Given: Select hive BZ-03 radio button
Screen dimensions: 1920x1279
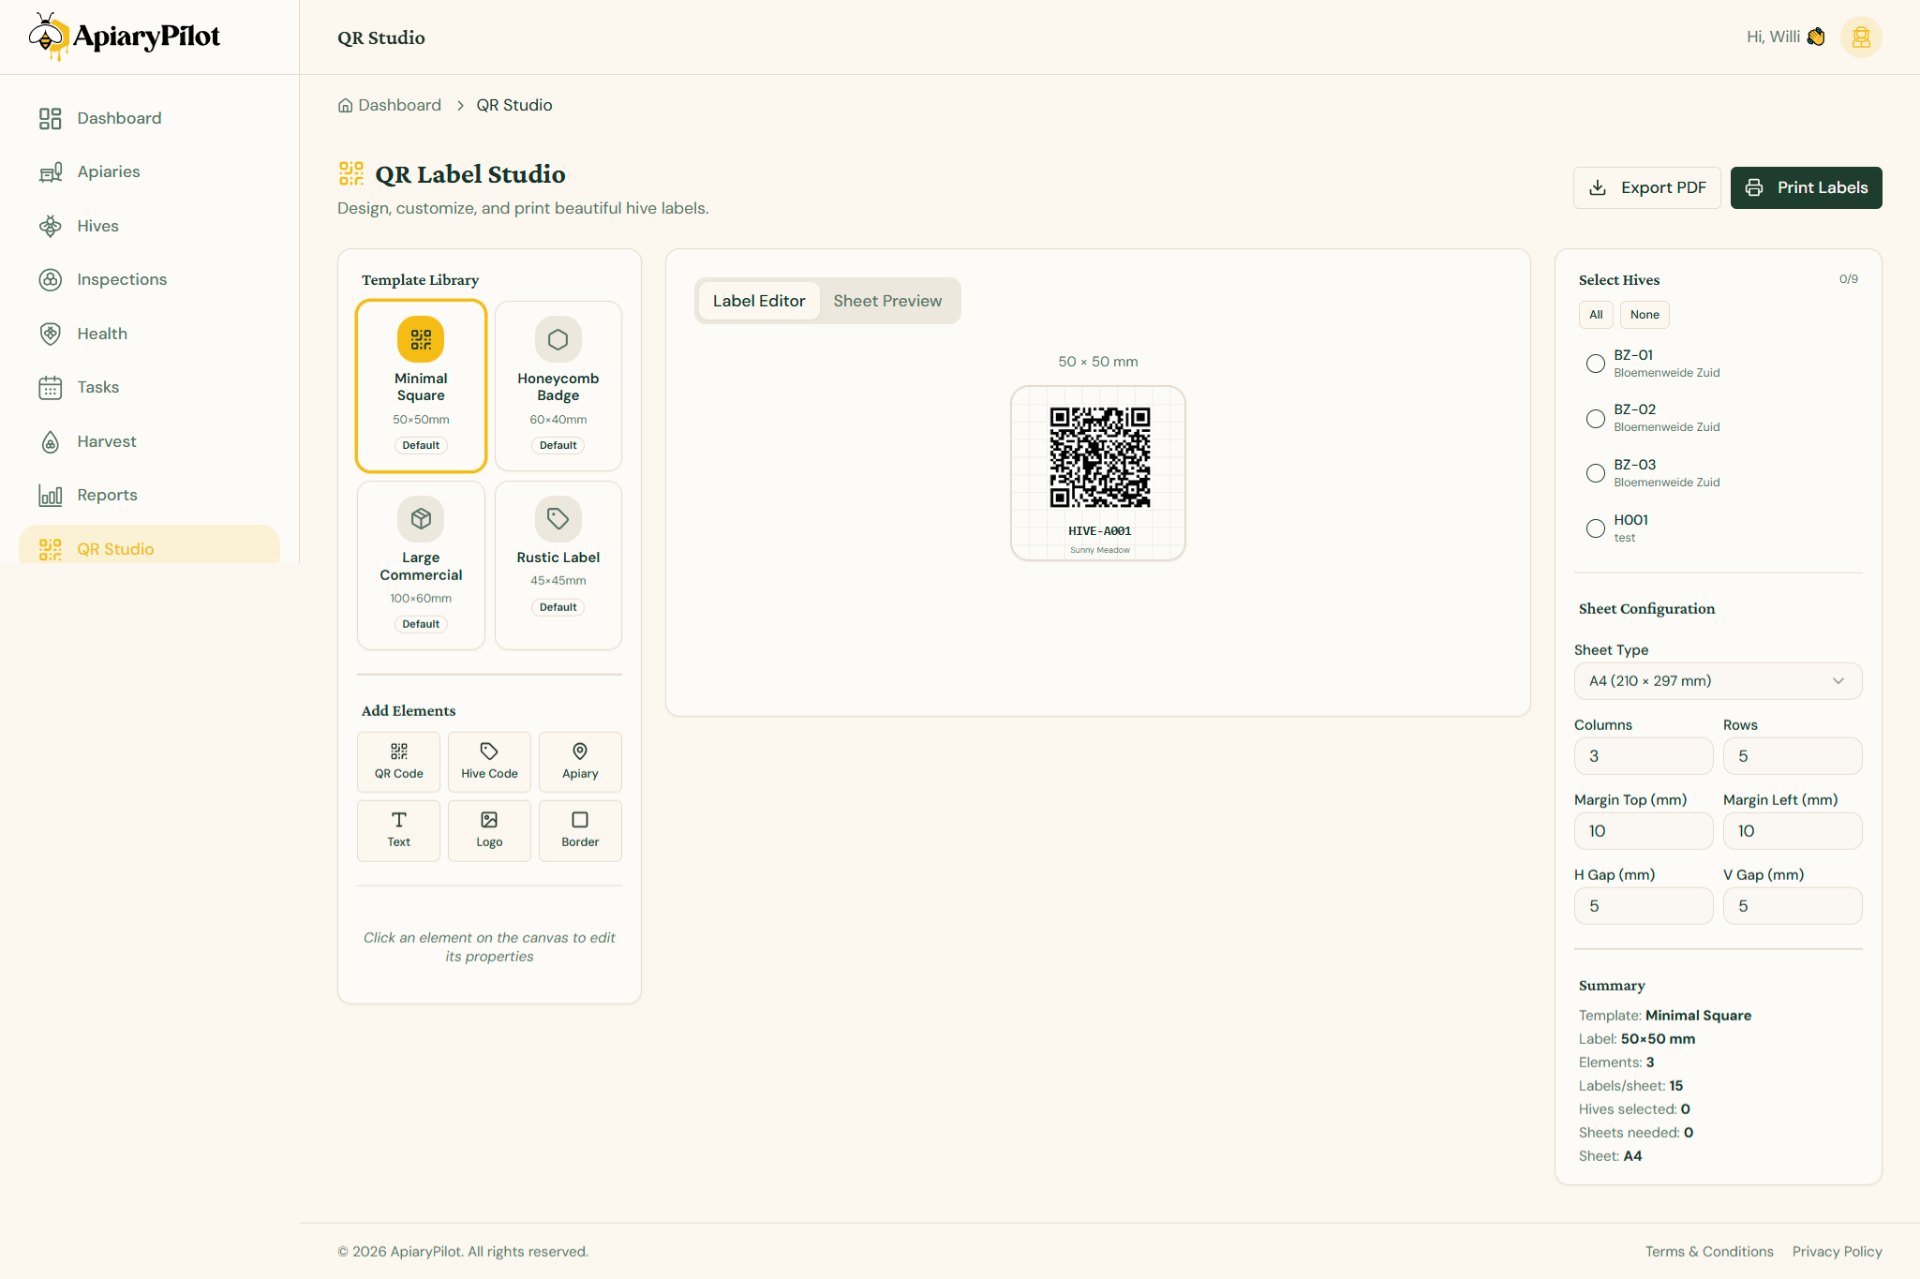Looking at the screenshot, I should click(1595, 474).
